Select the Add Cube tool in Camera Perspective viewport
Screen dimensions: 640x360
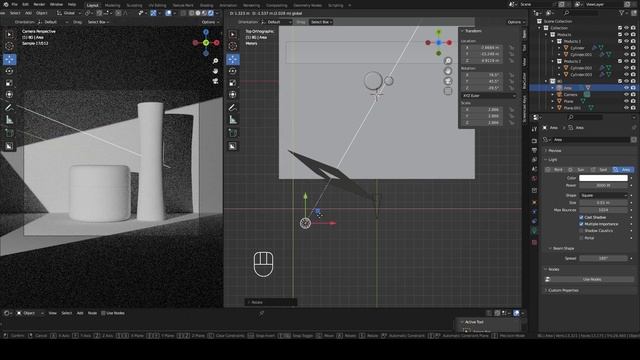(9, 133)
